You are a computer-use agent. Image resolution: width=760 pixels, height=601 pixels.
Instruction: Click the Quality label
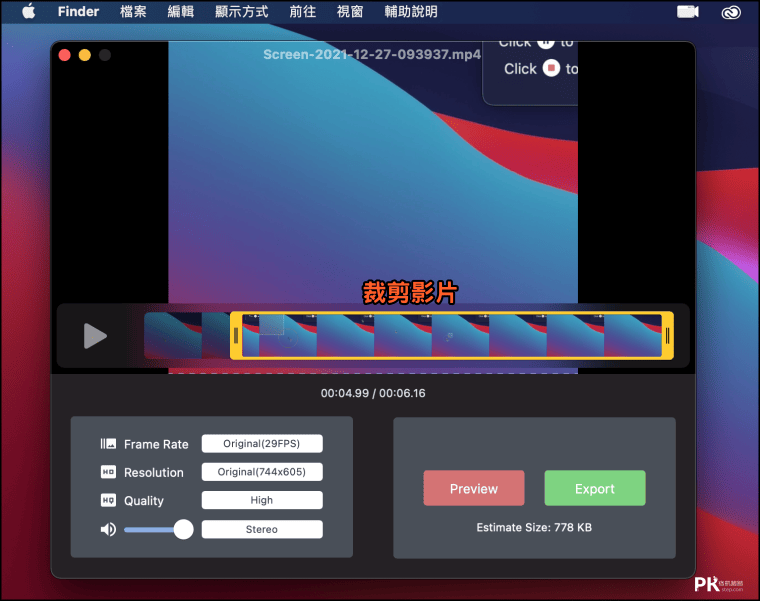click(143, 500)
